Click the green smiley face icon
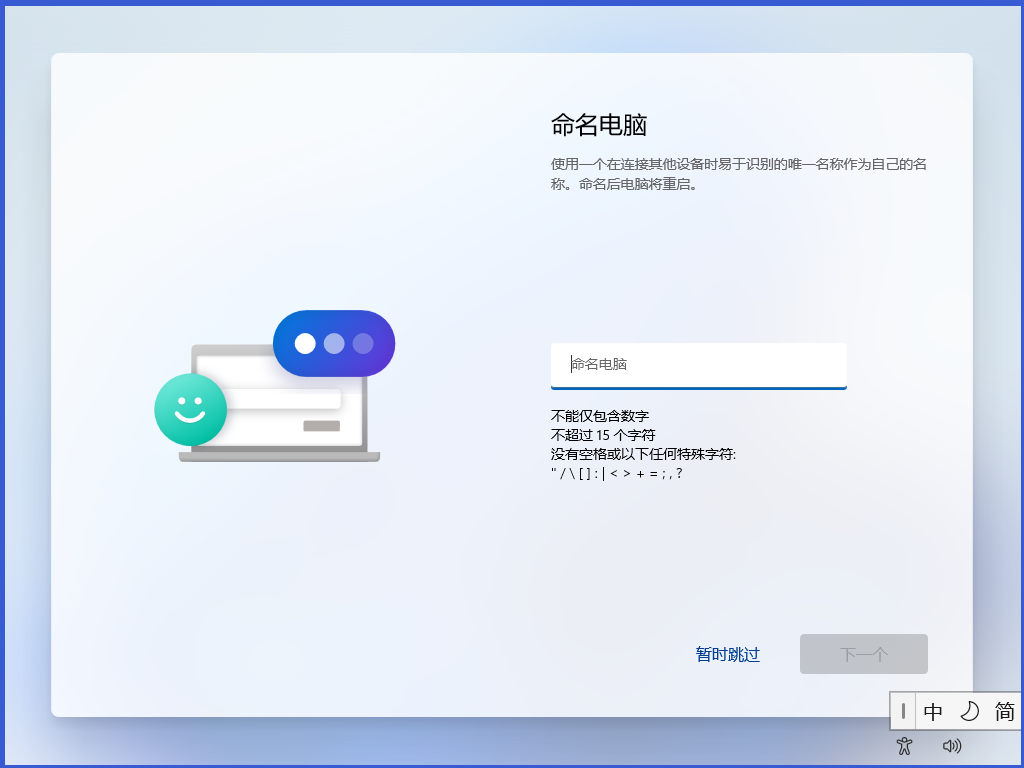Image resolution: width=1024 pixels, height=768 pixels. [x=190, y=410]
